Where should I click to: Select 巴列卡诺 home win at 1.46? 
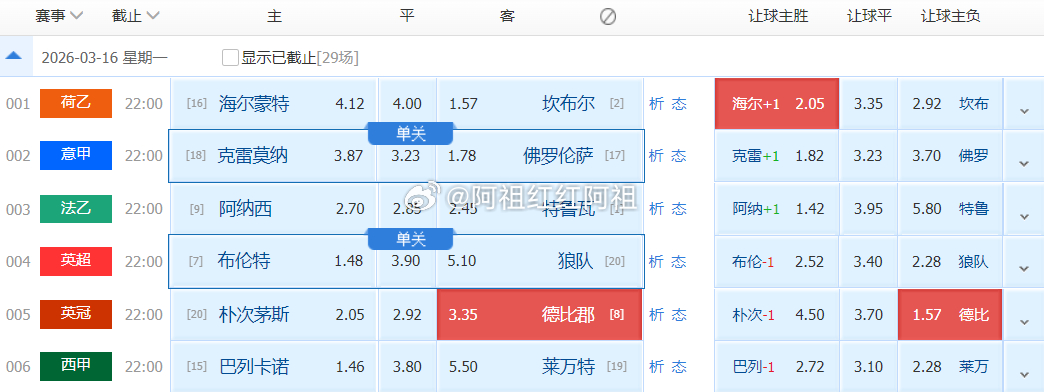[274, 367]
